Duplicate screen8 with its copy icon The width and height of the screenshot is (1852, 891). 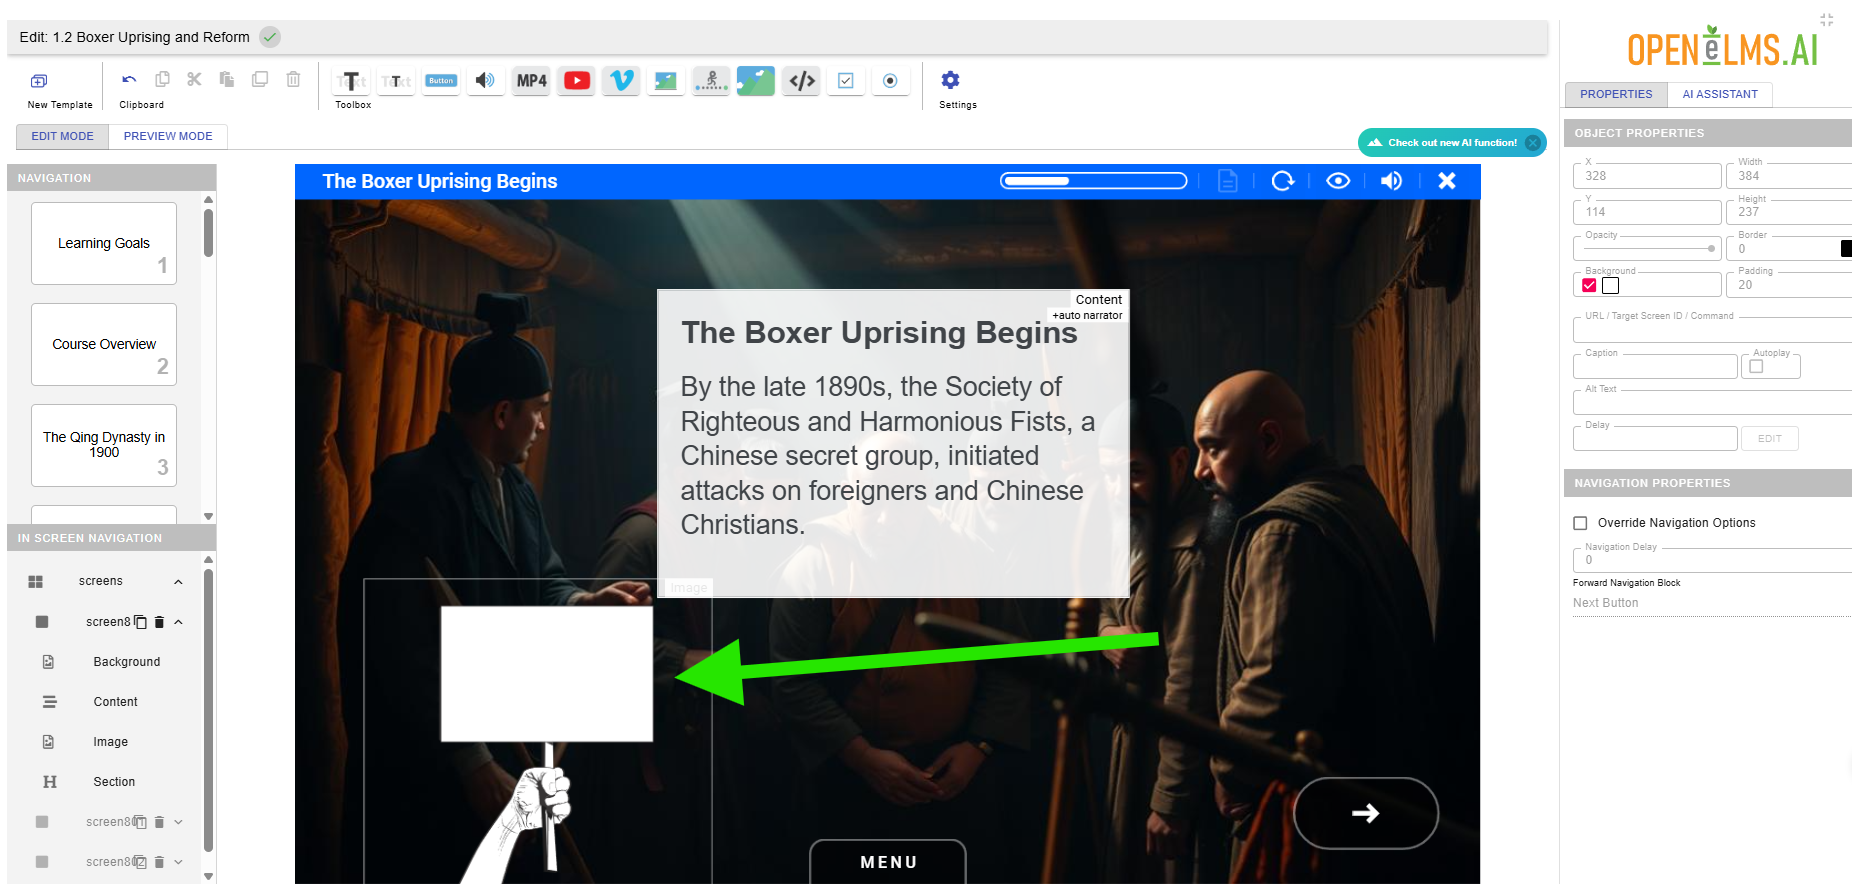pos(141,622)
